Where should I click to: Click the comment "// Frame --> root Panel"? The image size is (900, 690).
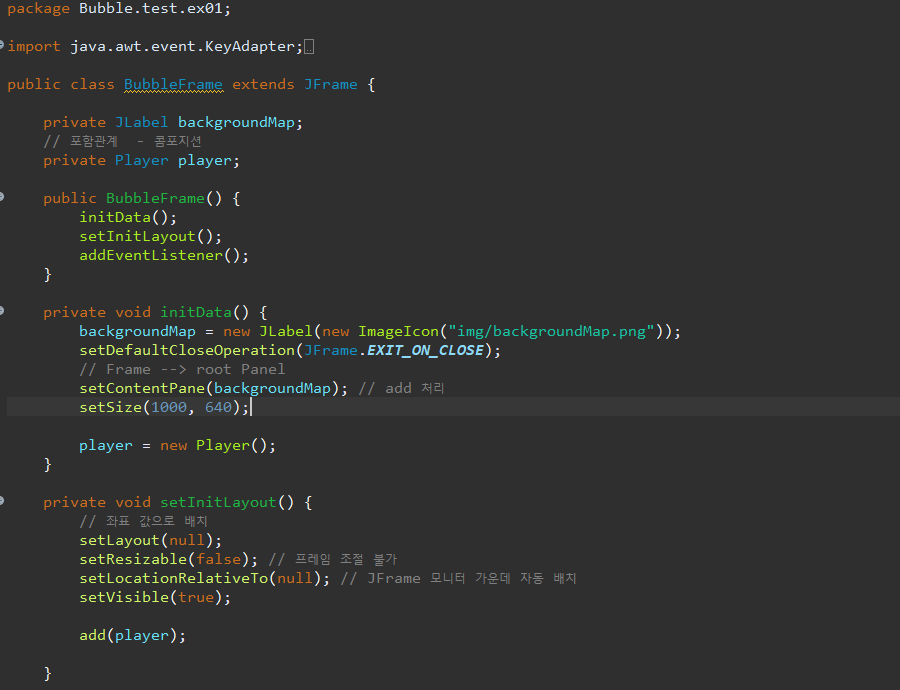182,370
